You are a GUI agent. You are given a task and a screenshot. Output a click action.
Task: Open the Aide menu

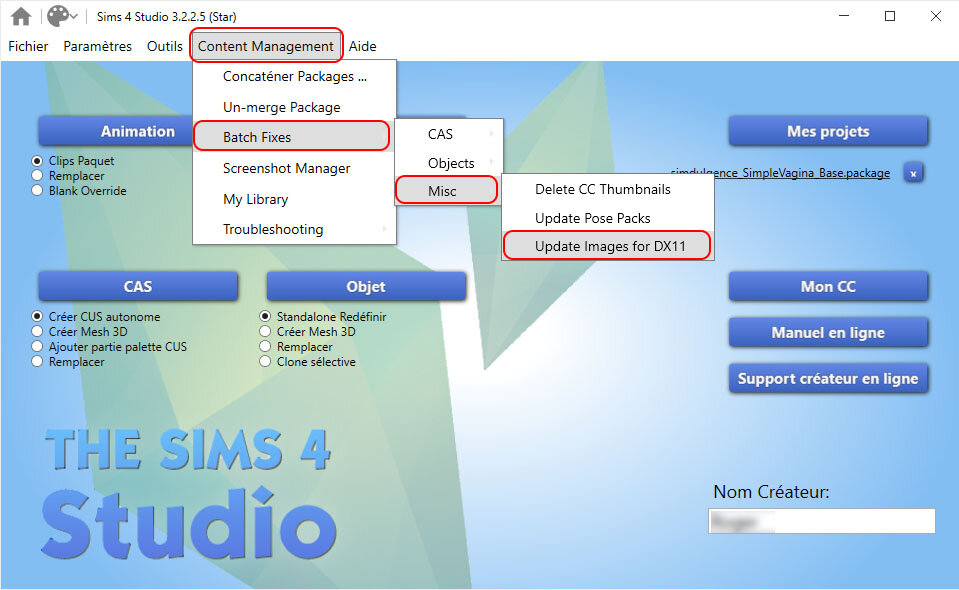pyautogui.click(x=363, y=46)
